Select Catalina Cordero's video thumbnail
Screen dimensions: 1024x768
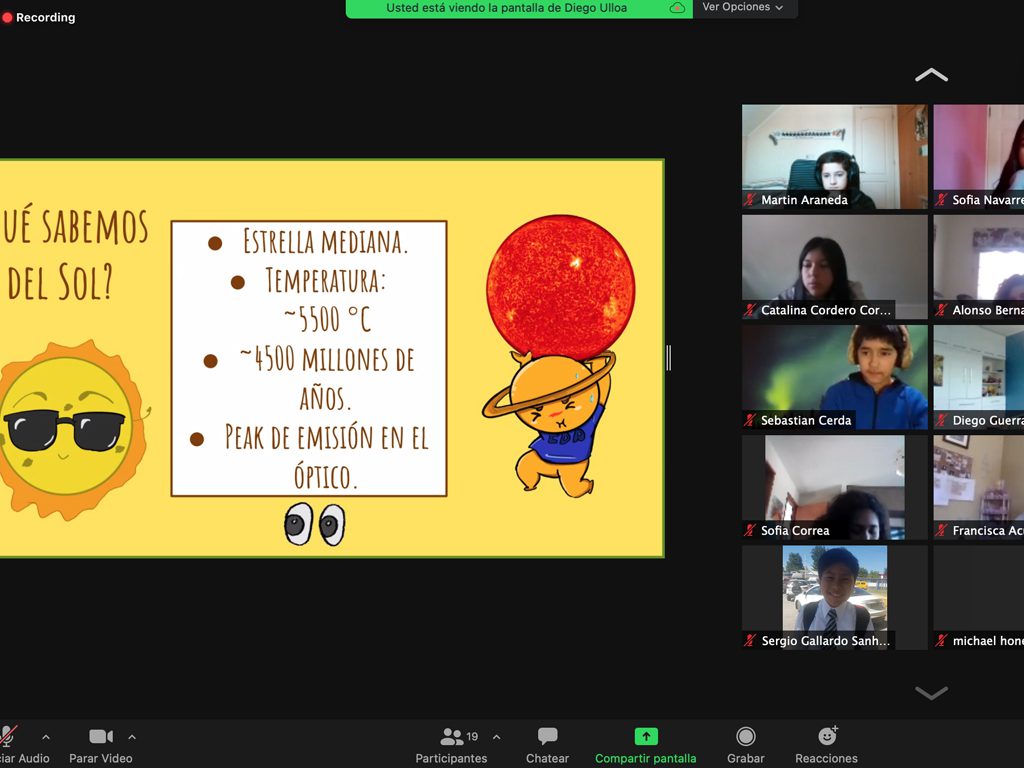tap(834, 267)
